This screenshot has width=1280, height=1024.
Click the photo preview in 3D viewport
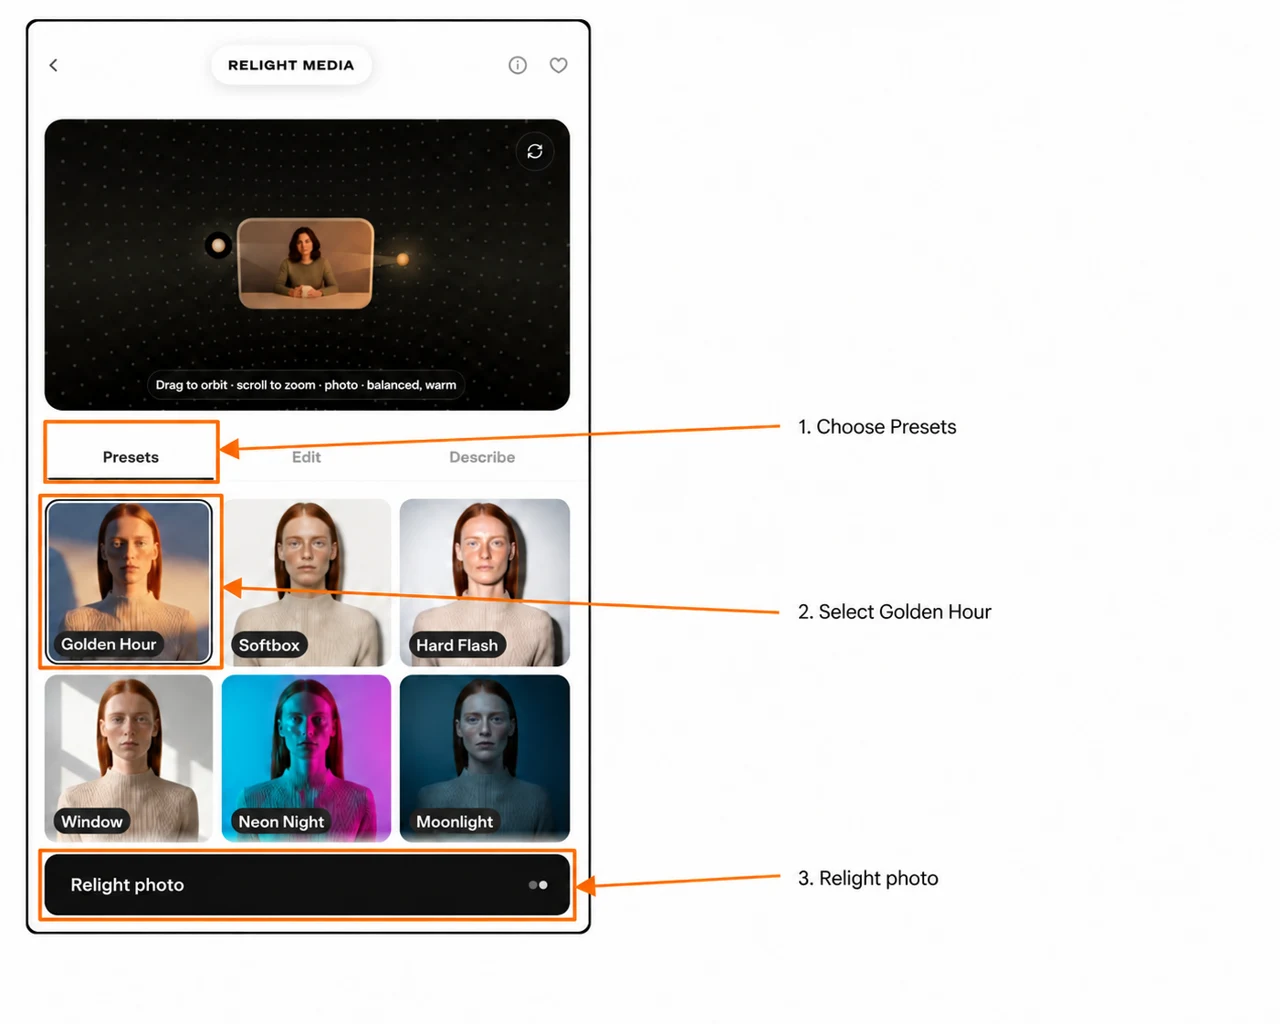tap(305, 263)
